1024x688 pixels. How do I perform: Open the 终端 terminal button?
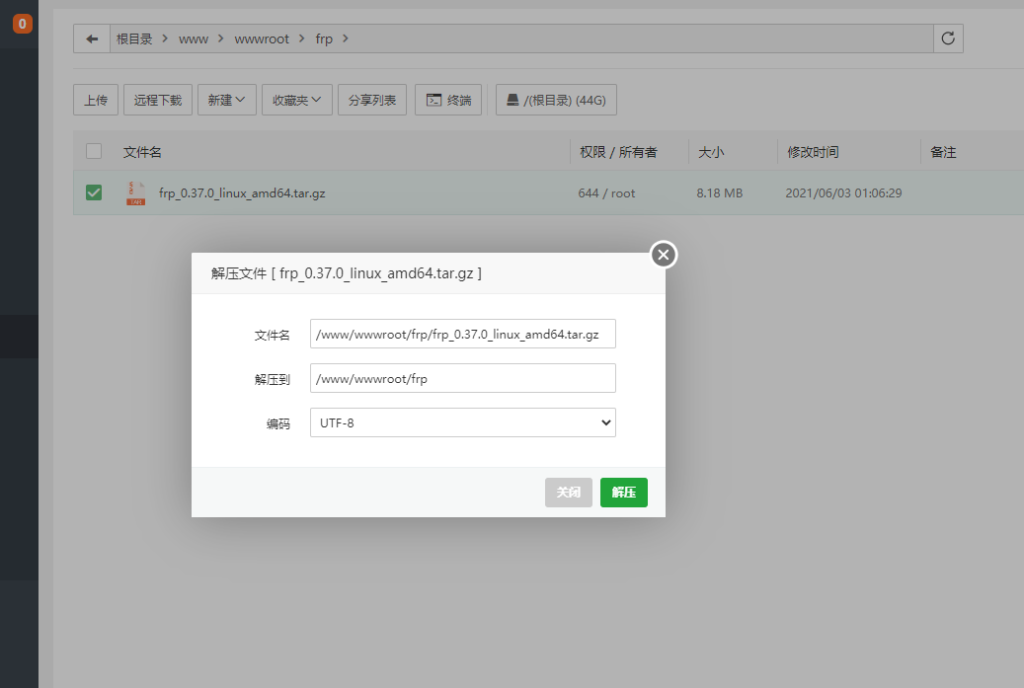(x=448, y=100)
